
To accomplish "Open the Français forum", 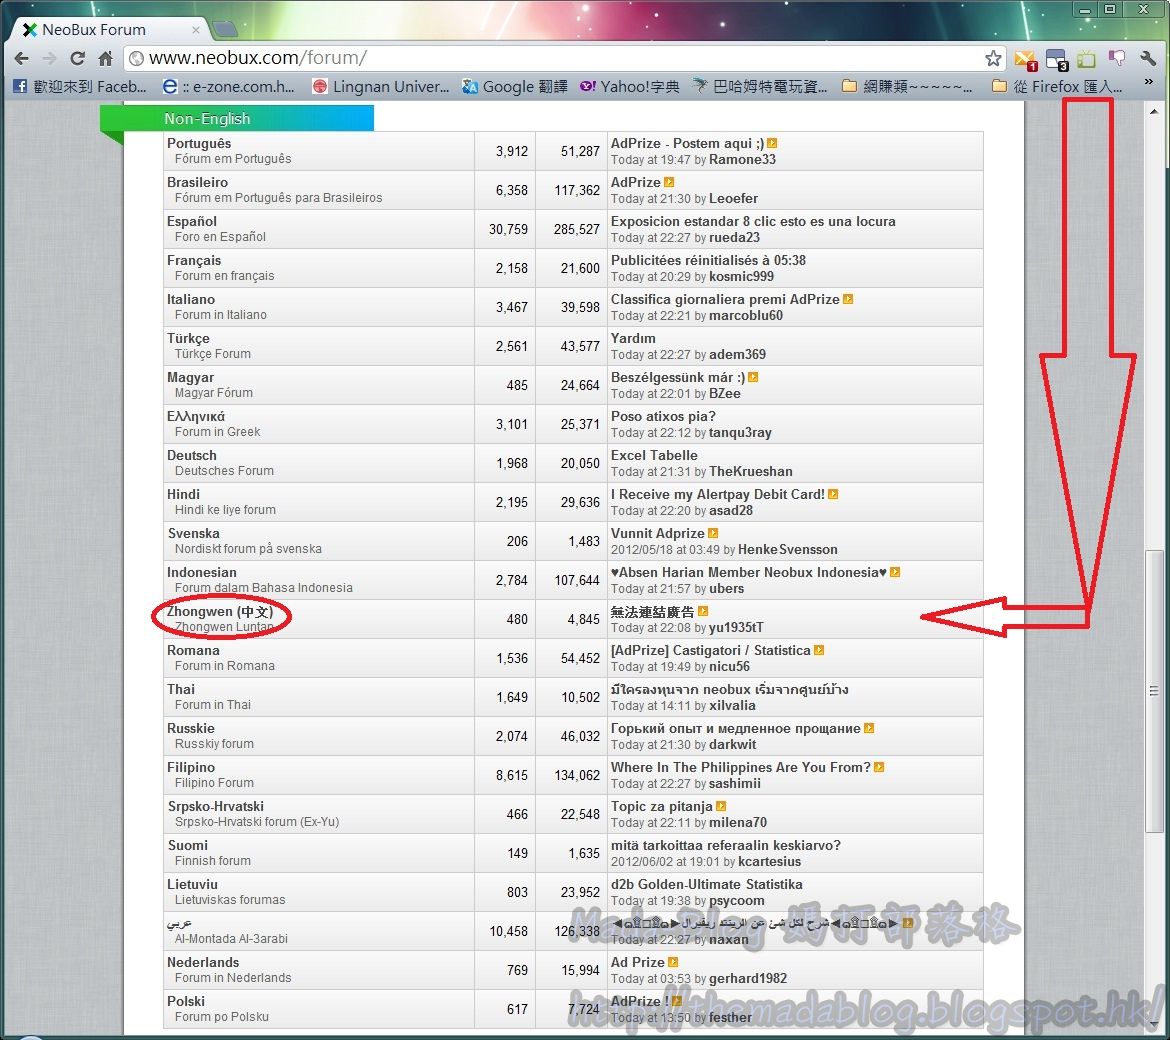I will tap(194, 260).
